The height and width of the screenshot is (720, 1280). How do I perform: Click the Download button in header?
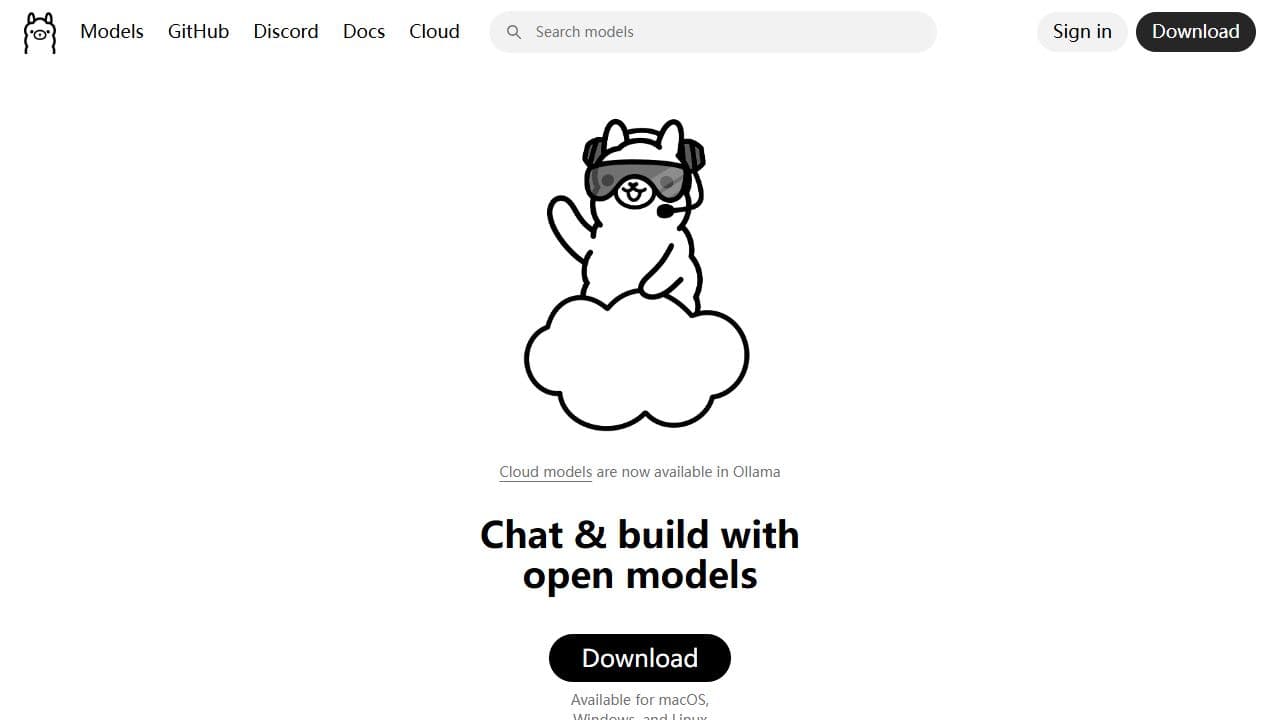pyautogui.click(x=1196, y=32)
